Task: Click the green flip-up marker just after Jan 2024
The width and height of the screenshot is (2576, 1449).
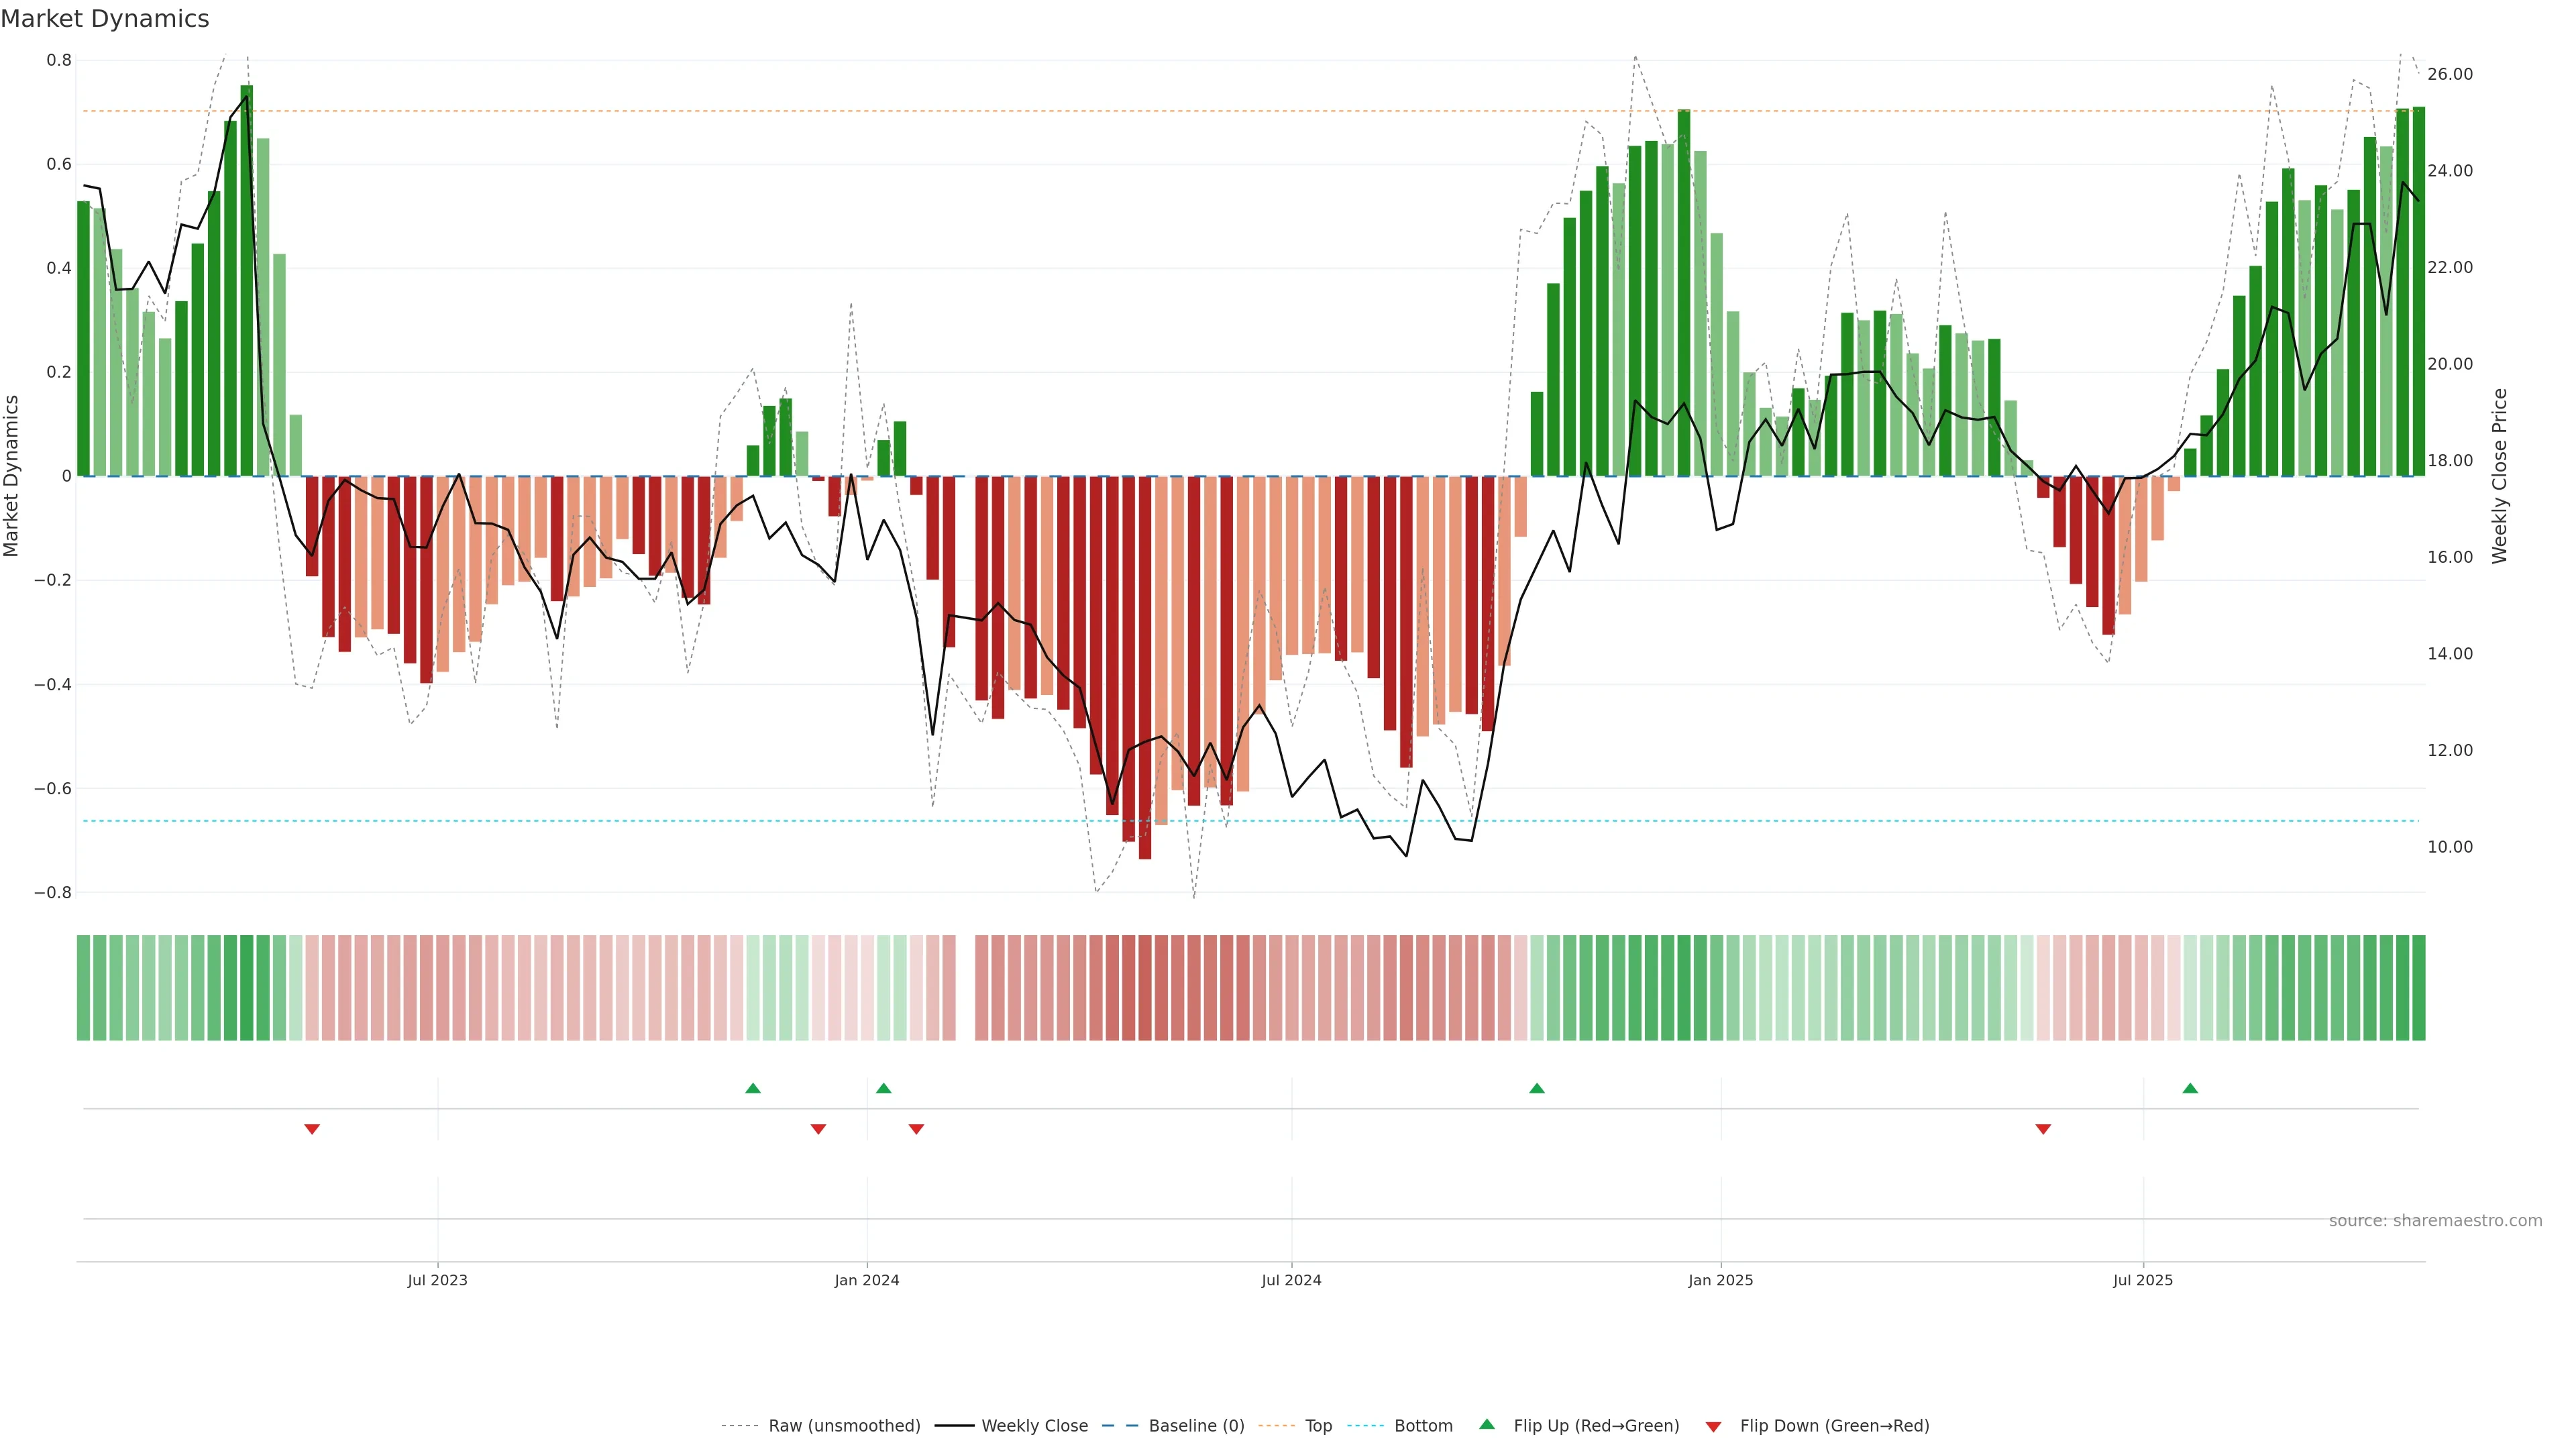Action: [883, 1088]
